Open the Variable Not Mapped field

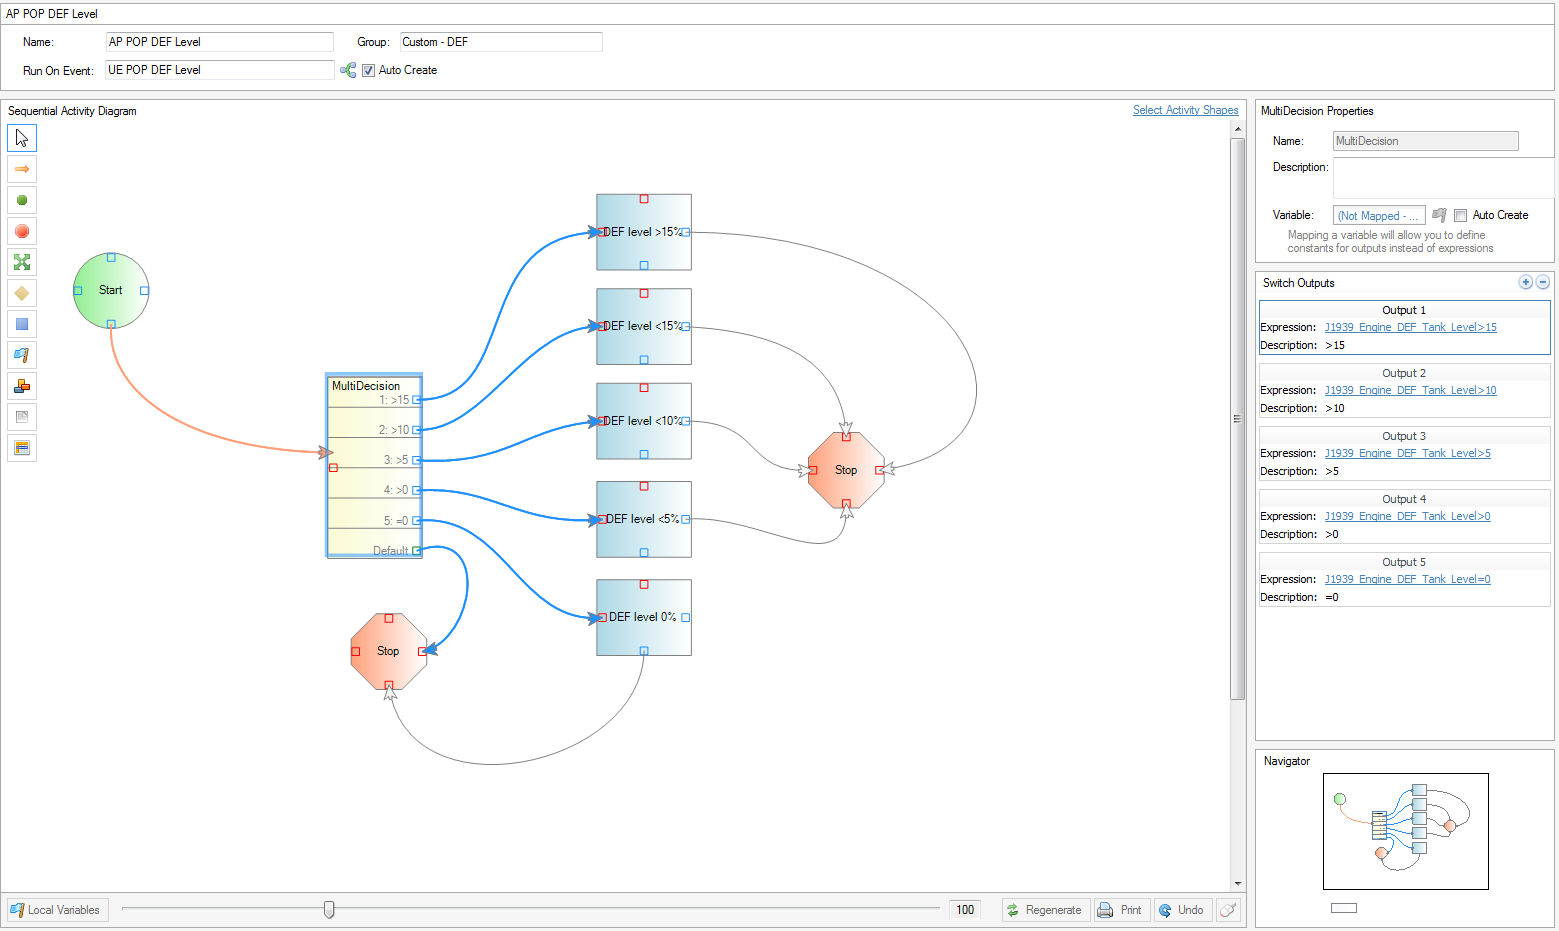1378,215
